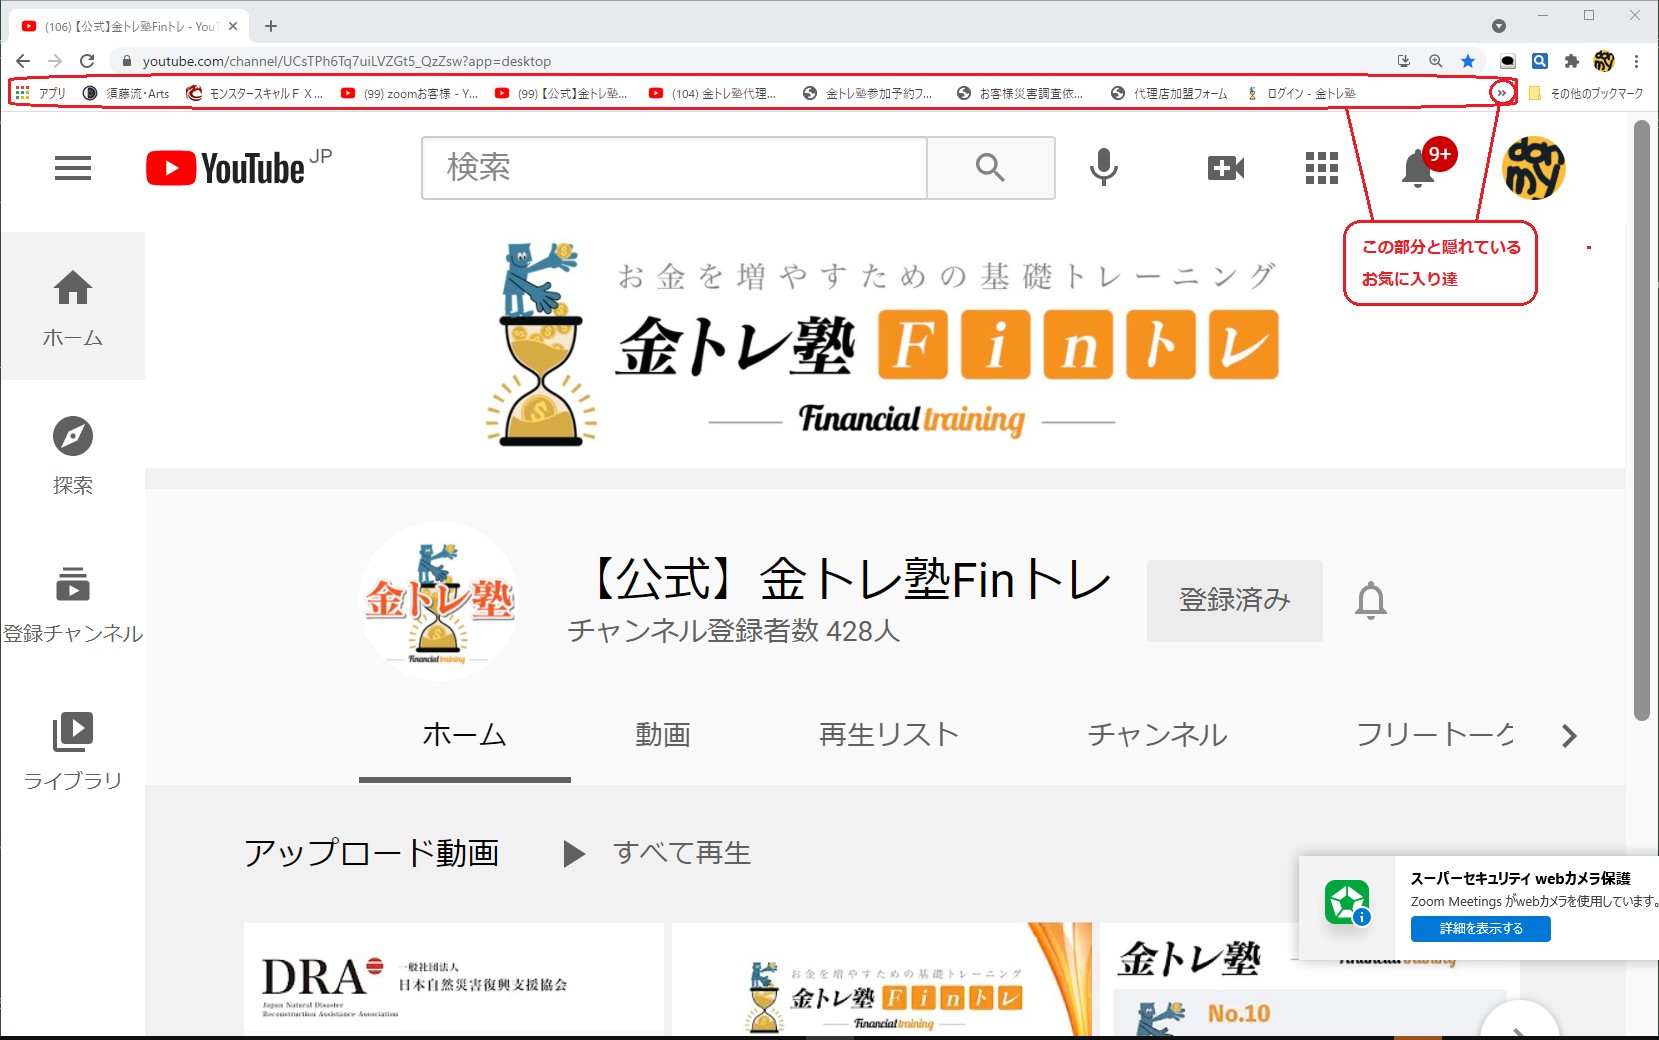Select the チャンネル channel tab
The width and height of the screenshot is (1659, 1040).
(x=1158, y=735)
